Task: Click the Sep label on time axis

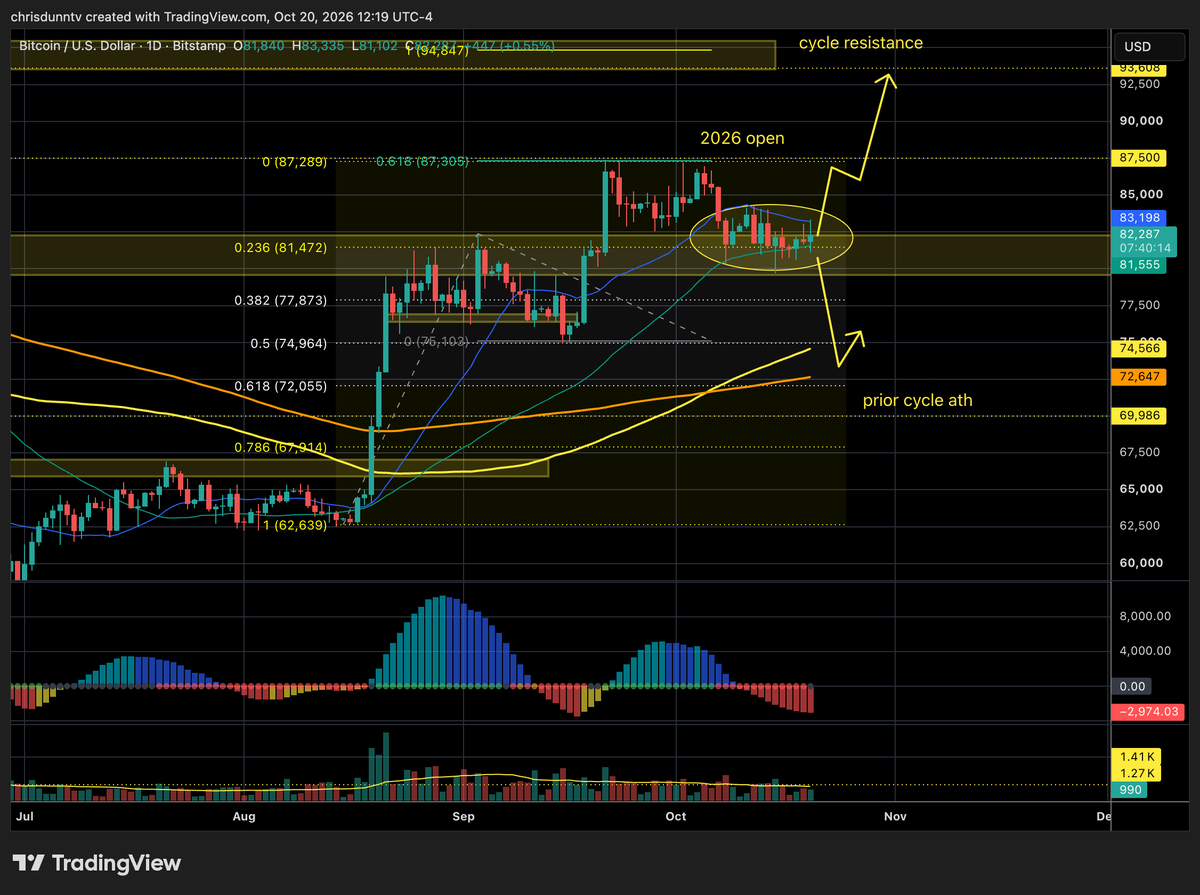Action: 463,816
